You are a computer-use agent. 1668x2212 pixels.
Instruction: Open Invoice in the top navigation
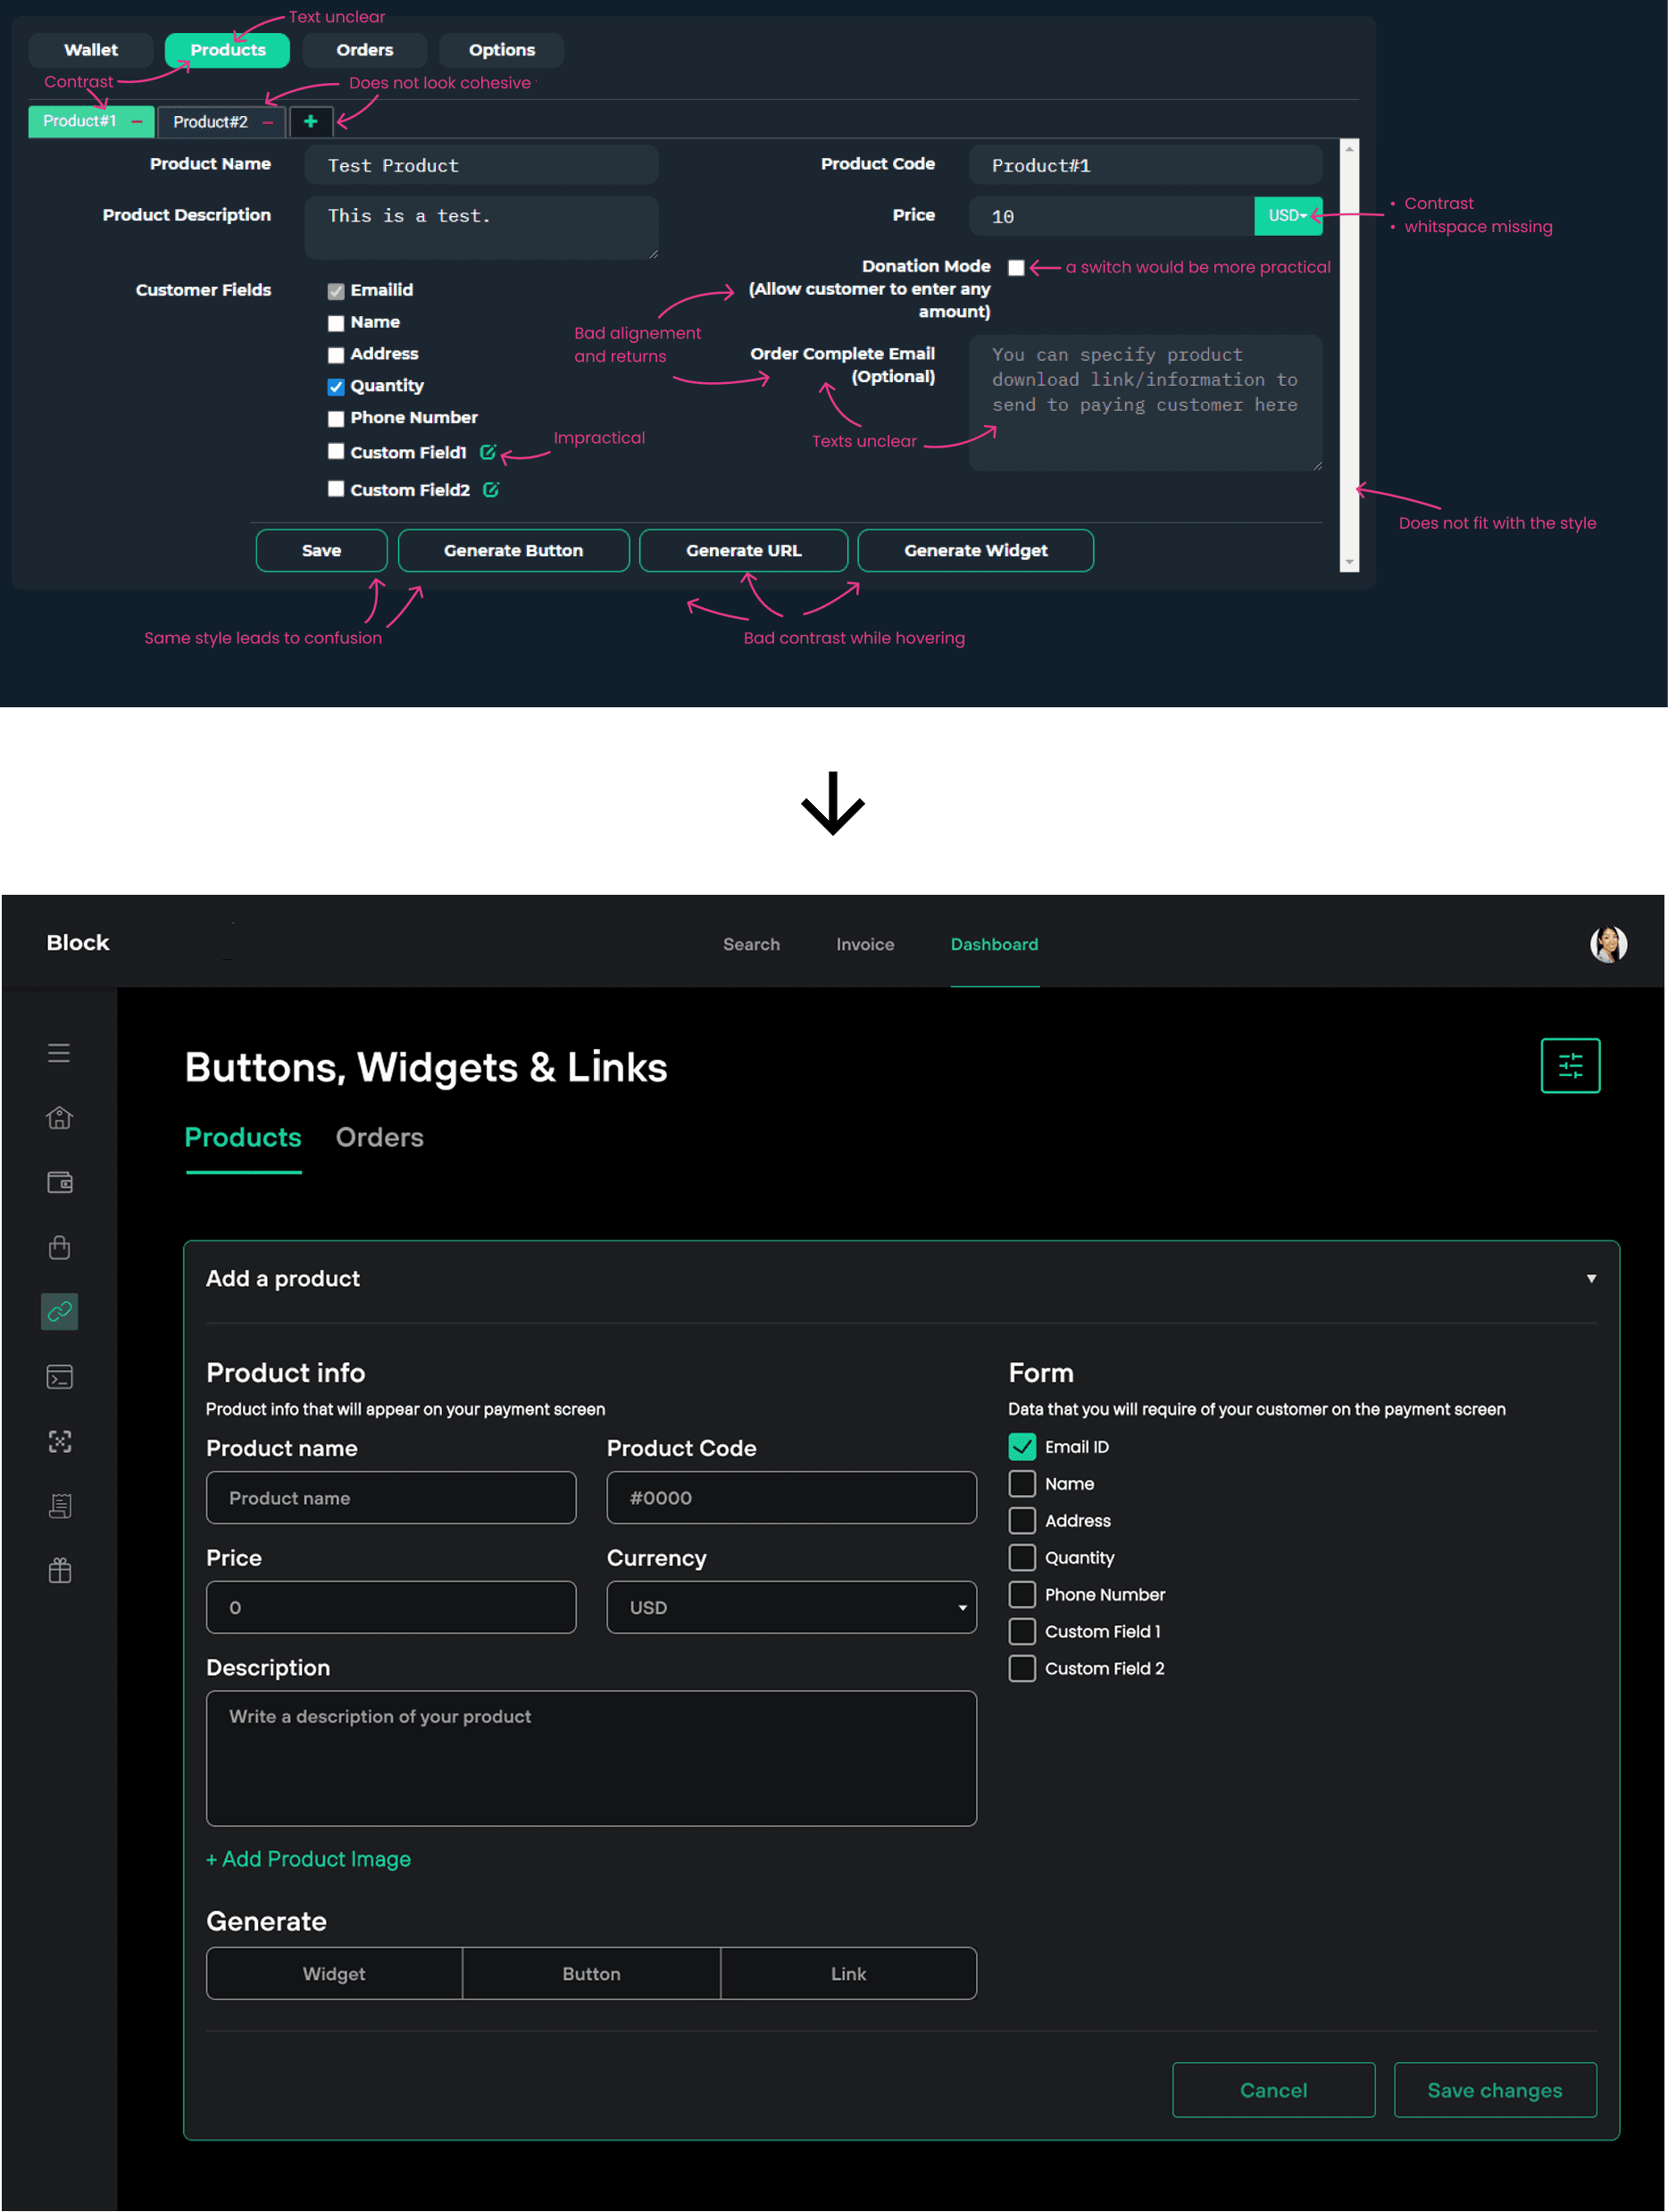(865, 944)
